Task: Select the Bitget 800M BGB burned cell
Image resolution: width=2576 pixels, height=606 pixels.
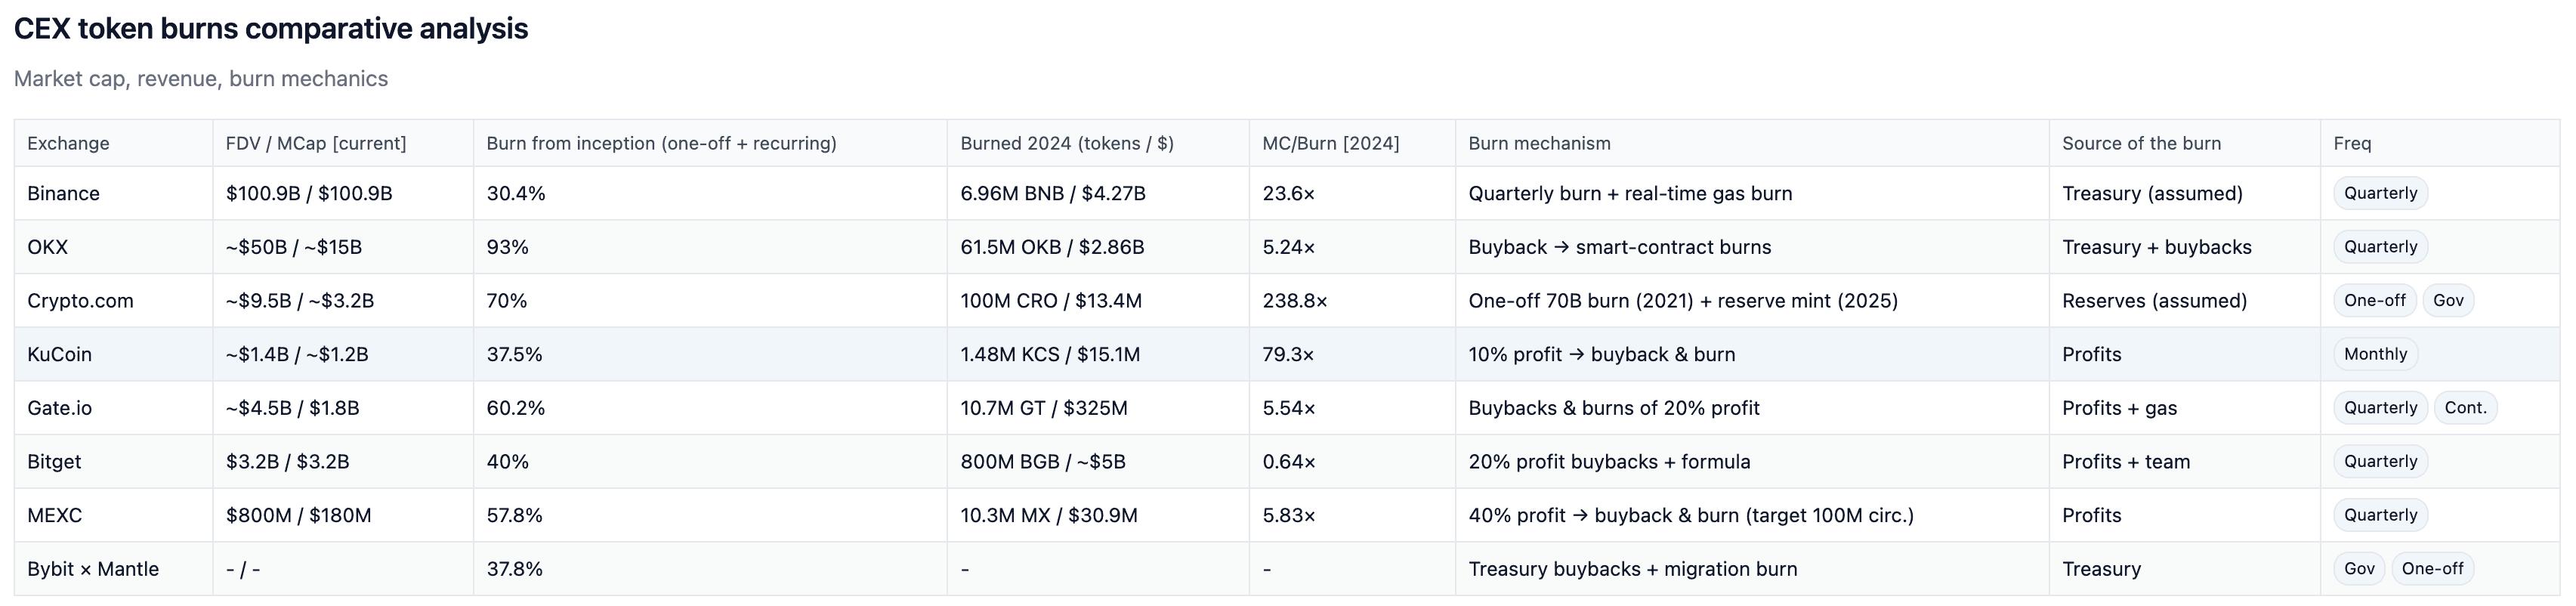Action: click(1042, 462)
